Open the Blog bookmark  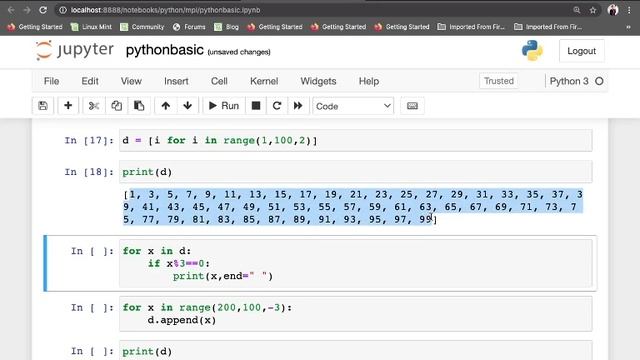[227, 27]
